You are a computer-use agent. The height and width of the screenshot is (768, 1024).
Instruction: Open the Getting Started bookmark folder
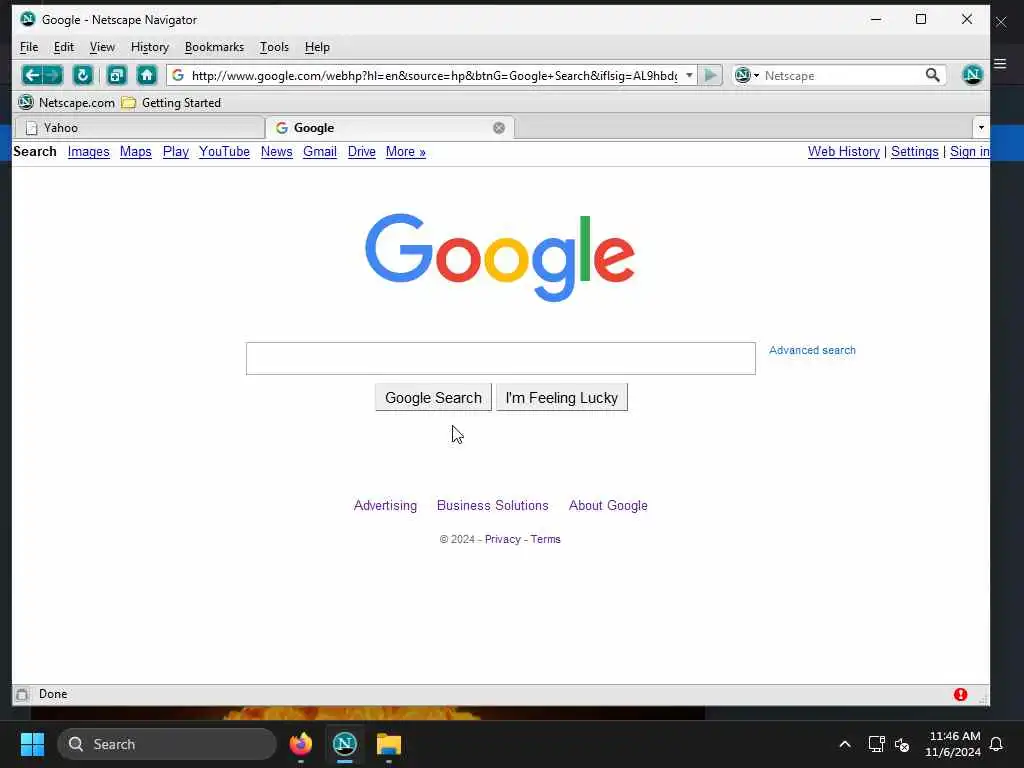tap(172, 103)
